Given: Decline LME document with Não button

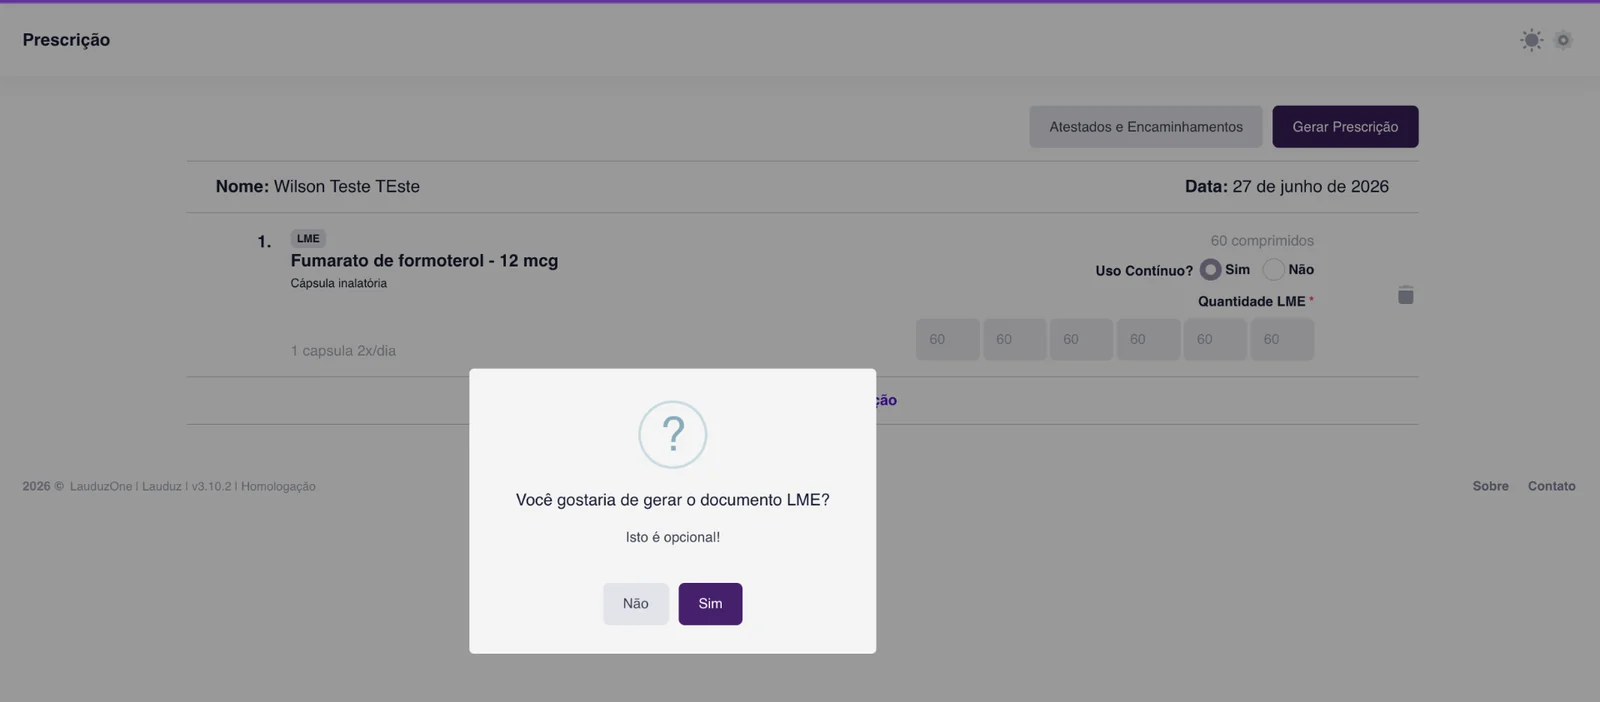Looking at the screenshot, I should (x=636, y=604).
